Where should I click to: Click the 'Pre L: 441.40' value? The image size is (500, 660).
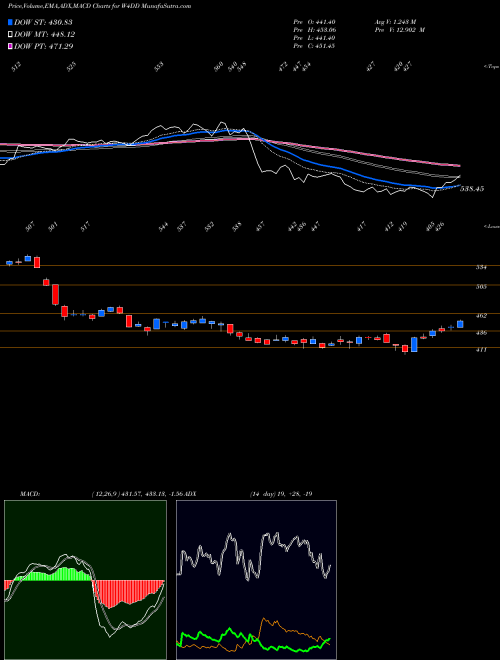tap(314, 38)
